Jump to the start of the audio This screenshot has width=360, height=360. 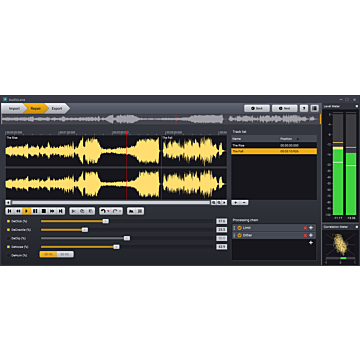click(x=10, y=211)
